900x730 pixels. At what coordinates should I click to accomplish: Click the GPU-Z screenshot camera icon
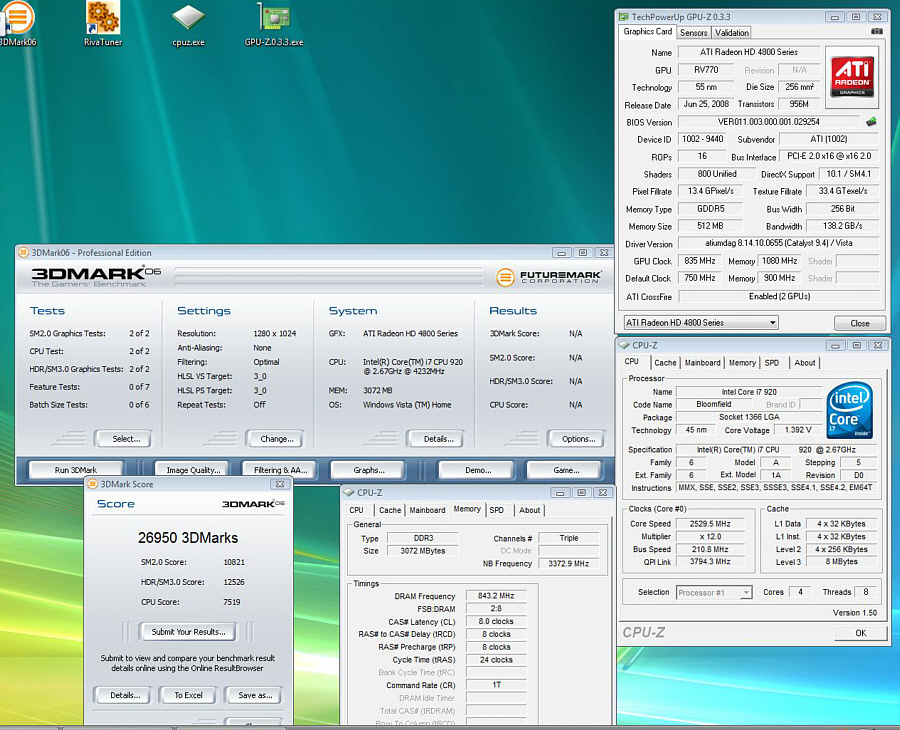876,32
